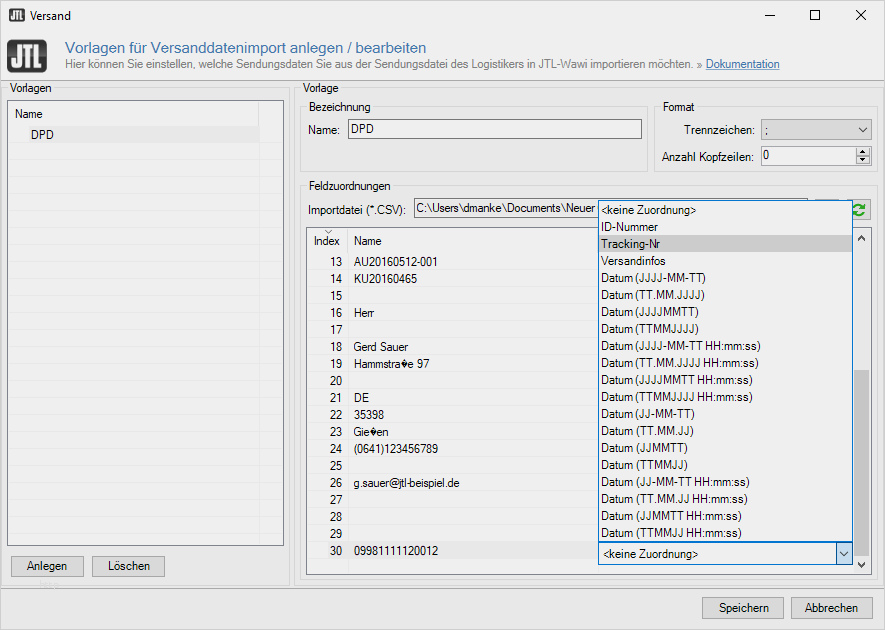
Task: Click the Abbrechen button
Action: tap(831, 608)
